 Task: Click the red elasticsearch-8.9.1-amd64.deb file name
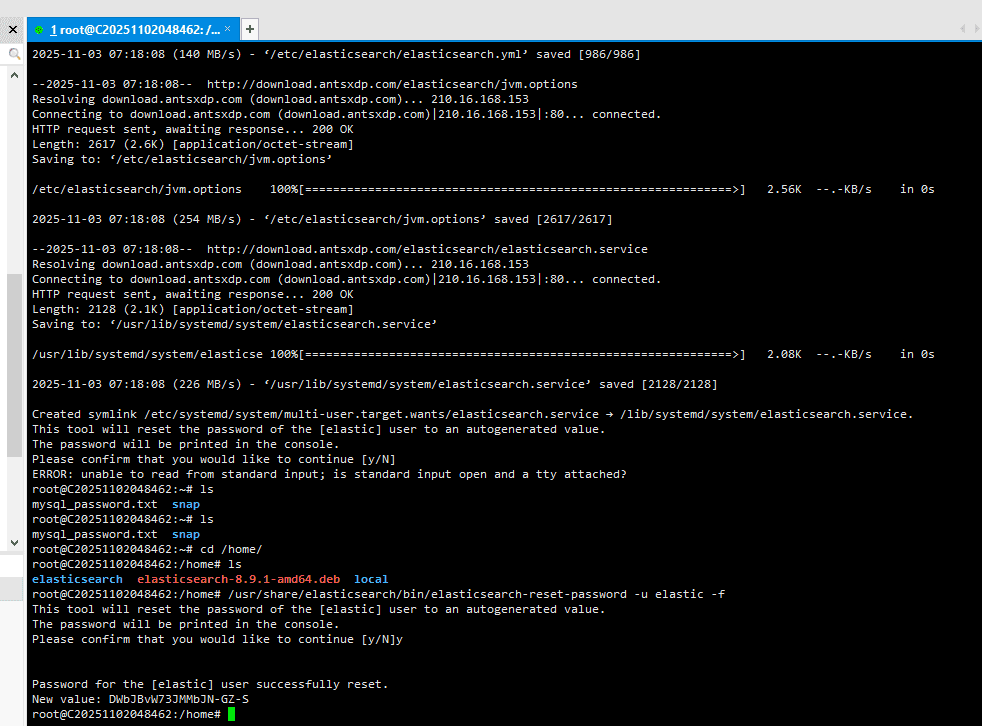click(239, 579)
